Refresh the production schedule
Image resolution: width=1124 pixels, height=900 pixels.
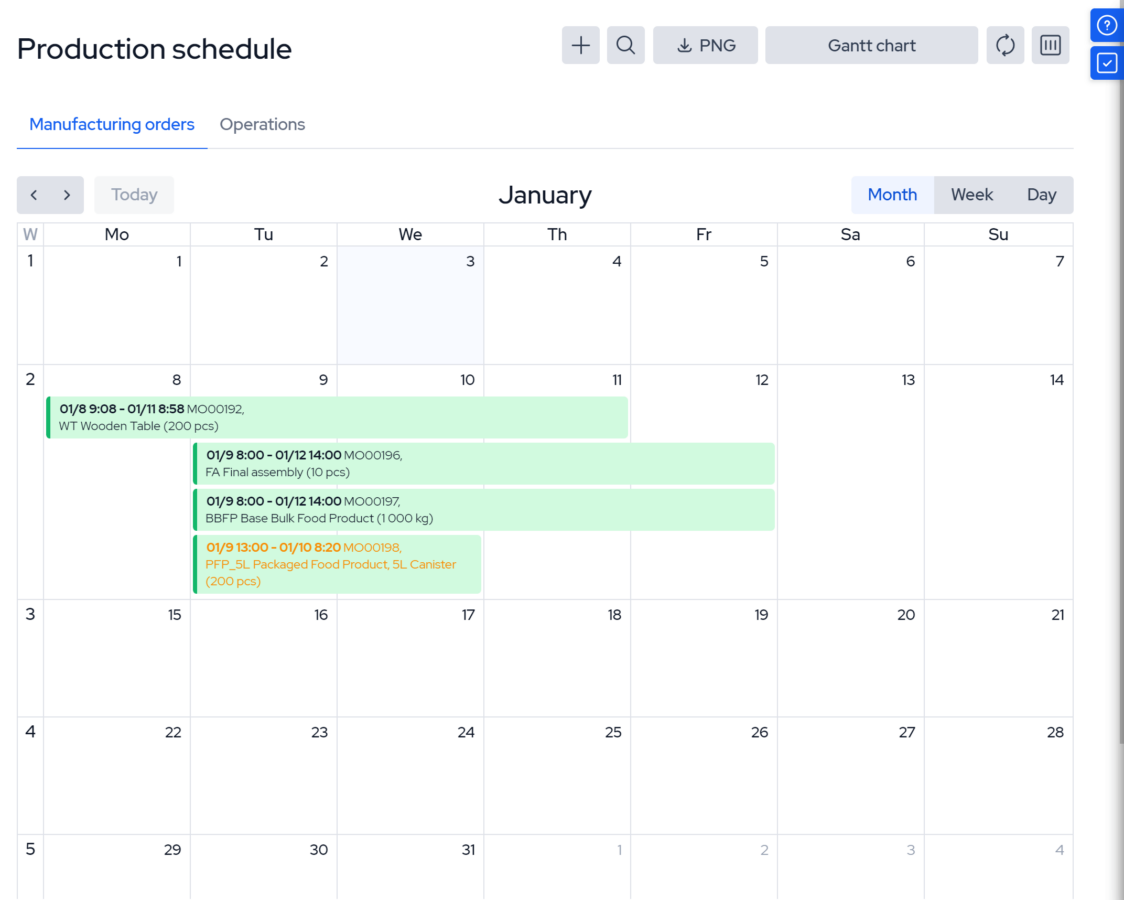[x=1005, y=45]
